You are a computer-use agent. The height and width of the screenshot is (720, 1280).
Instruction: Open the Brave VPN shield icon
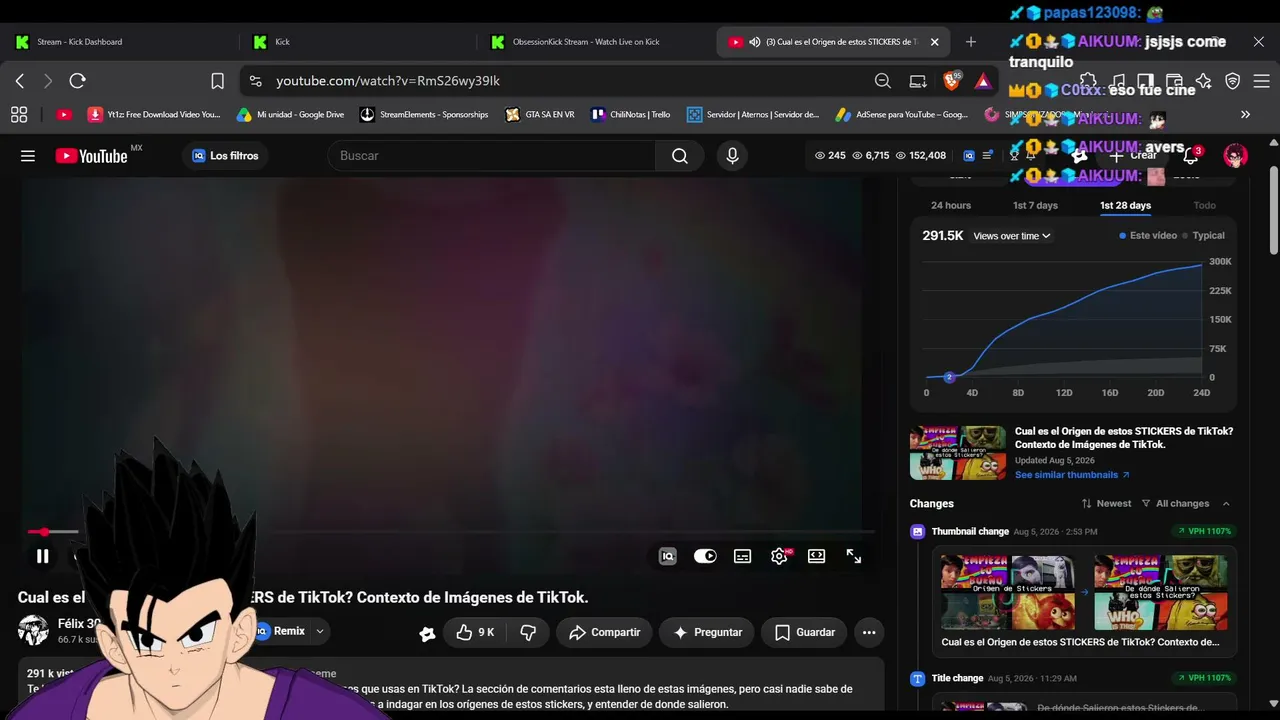click(x=1233, y=81)
